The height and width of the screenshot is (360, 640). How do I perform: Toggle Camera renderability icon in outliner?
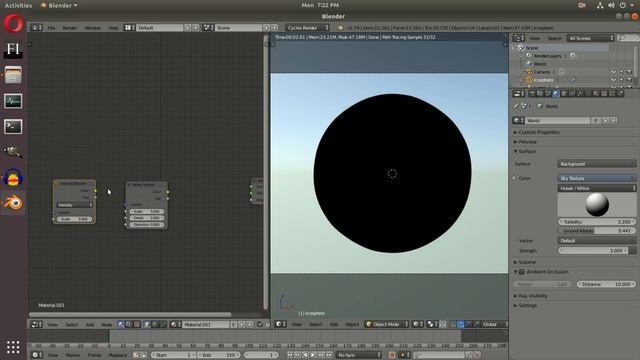click(629, 72)
